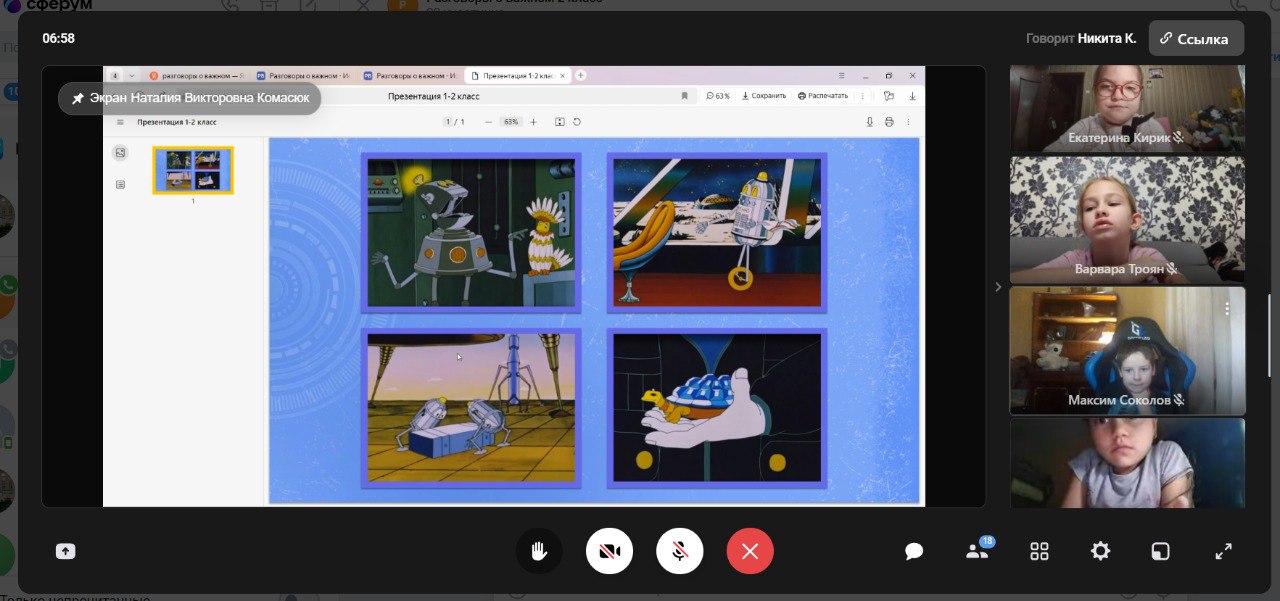Start screen sharing with the upload icon

coord(65,551)
